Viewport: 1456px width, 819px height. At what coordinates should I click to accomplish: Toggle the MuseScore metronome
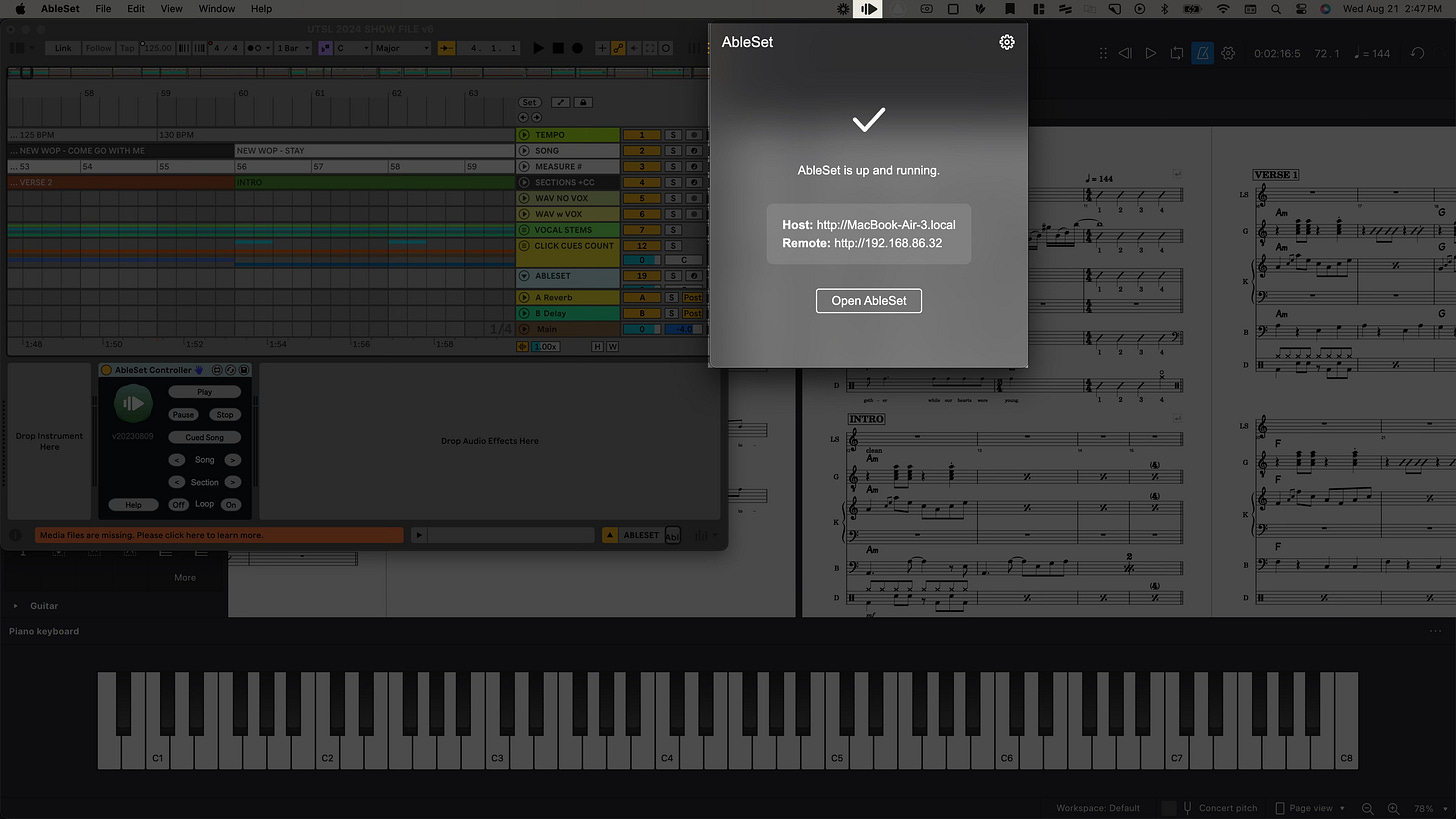click(1202, 53)
